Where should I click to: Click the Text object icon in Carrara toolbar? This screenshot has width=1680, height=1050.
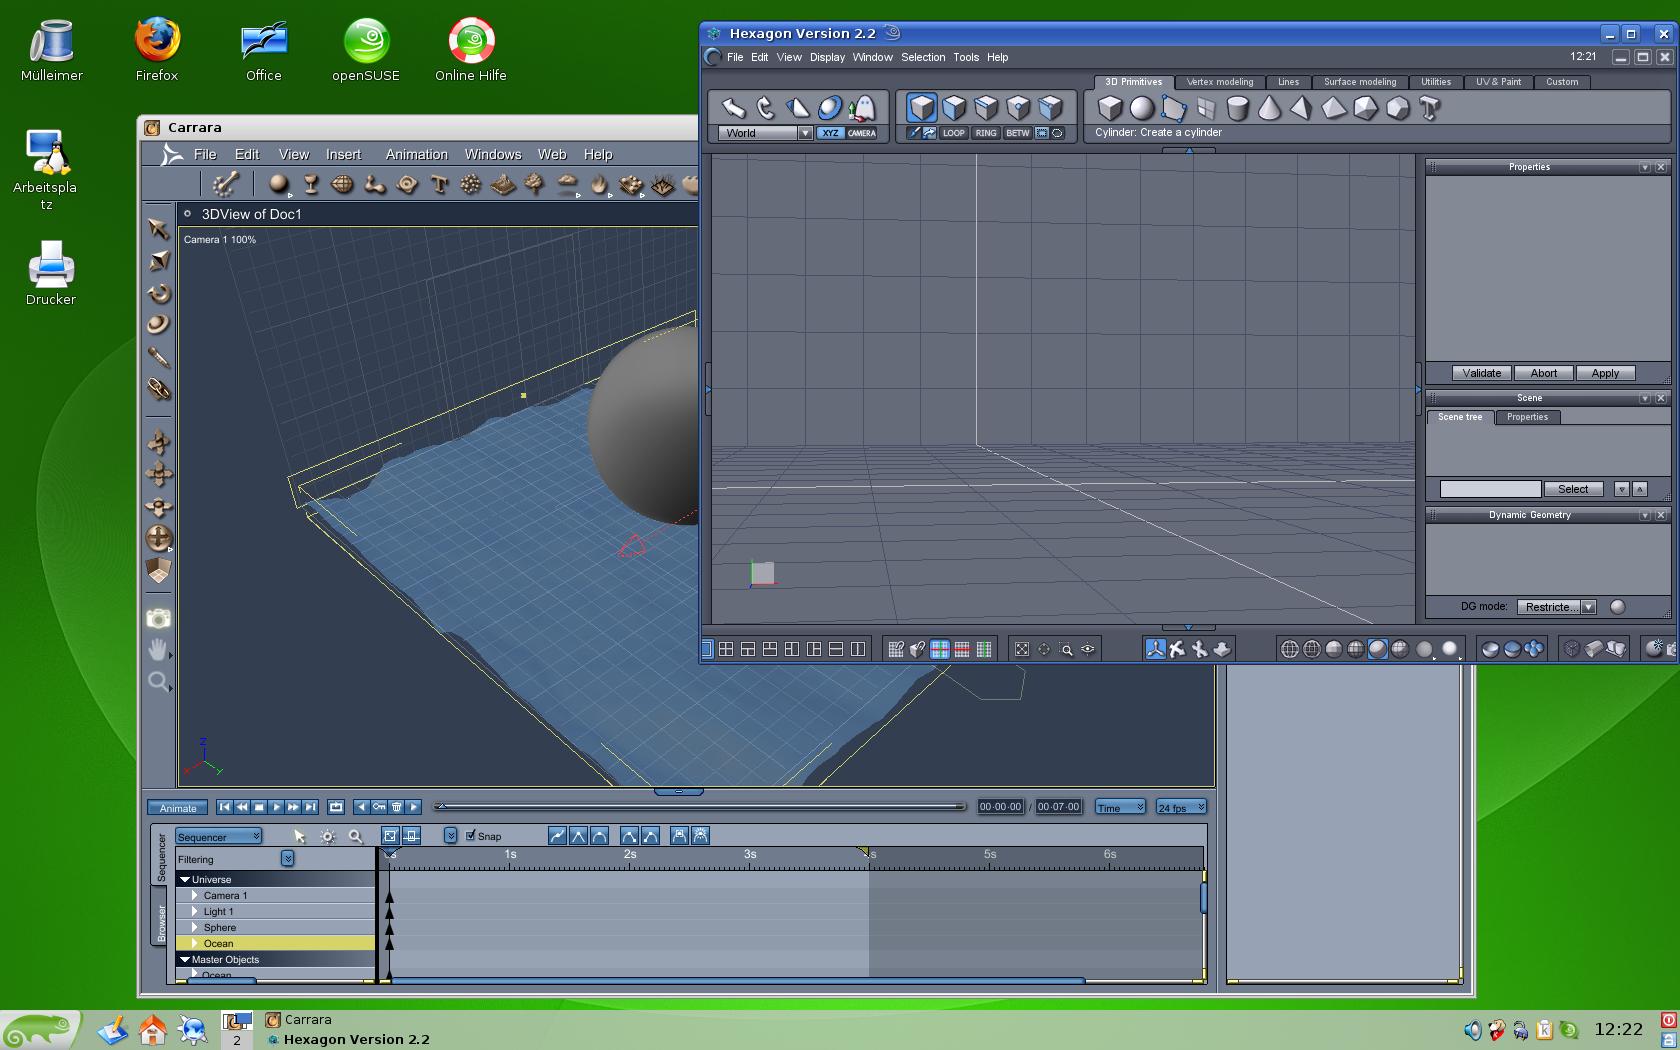click(x=439, y=184)
